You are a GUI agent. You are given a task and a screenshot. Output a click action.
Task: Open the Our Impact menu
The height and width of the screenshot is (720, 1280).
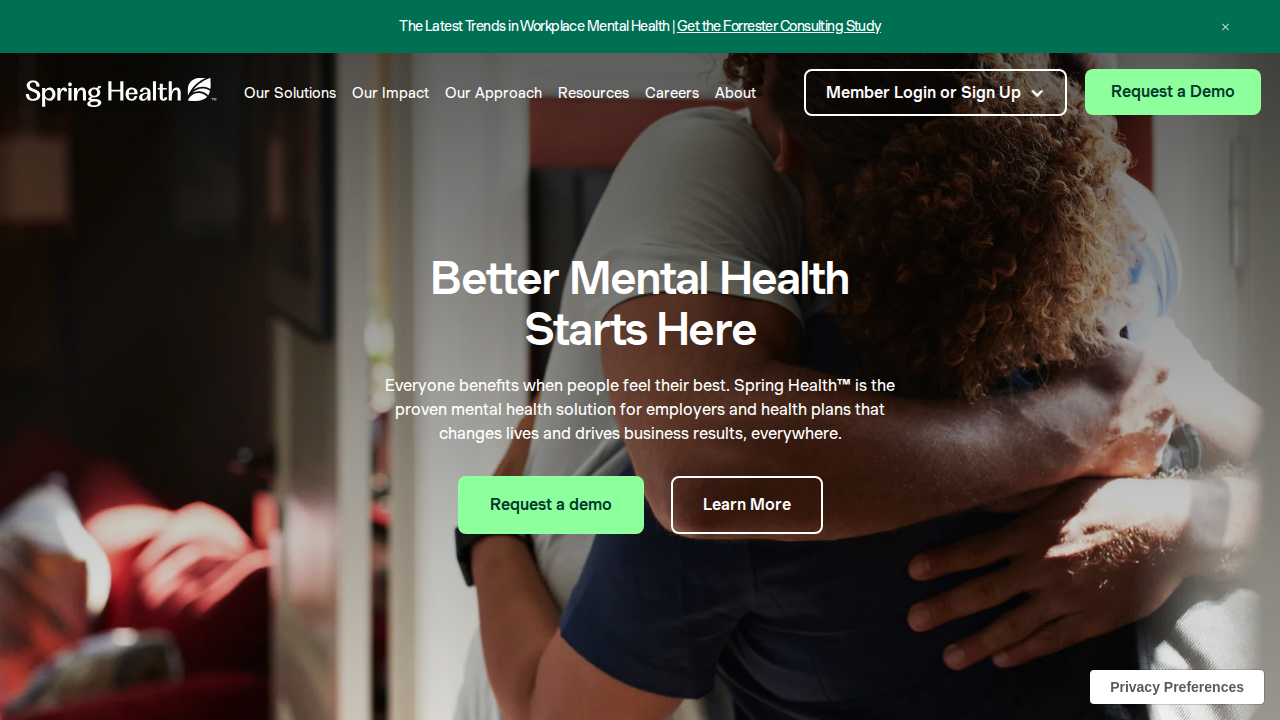tap(390, 92)
